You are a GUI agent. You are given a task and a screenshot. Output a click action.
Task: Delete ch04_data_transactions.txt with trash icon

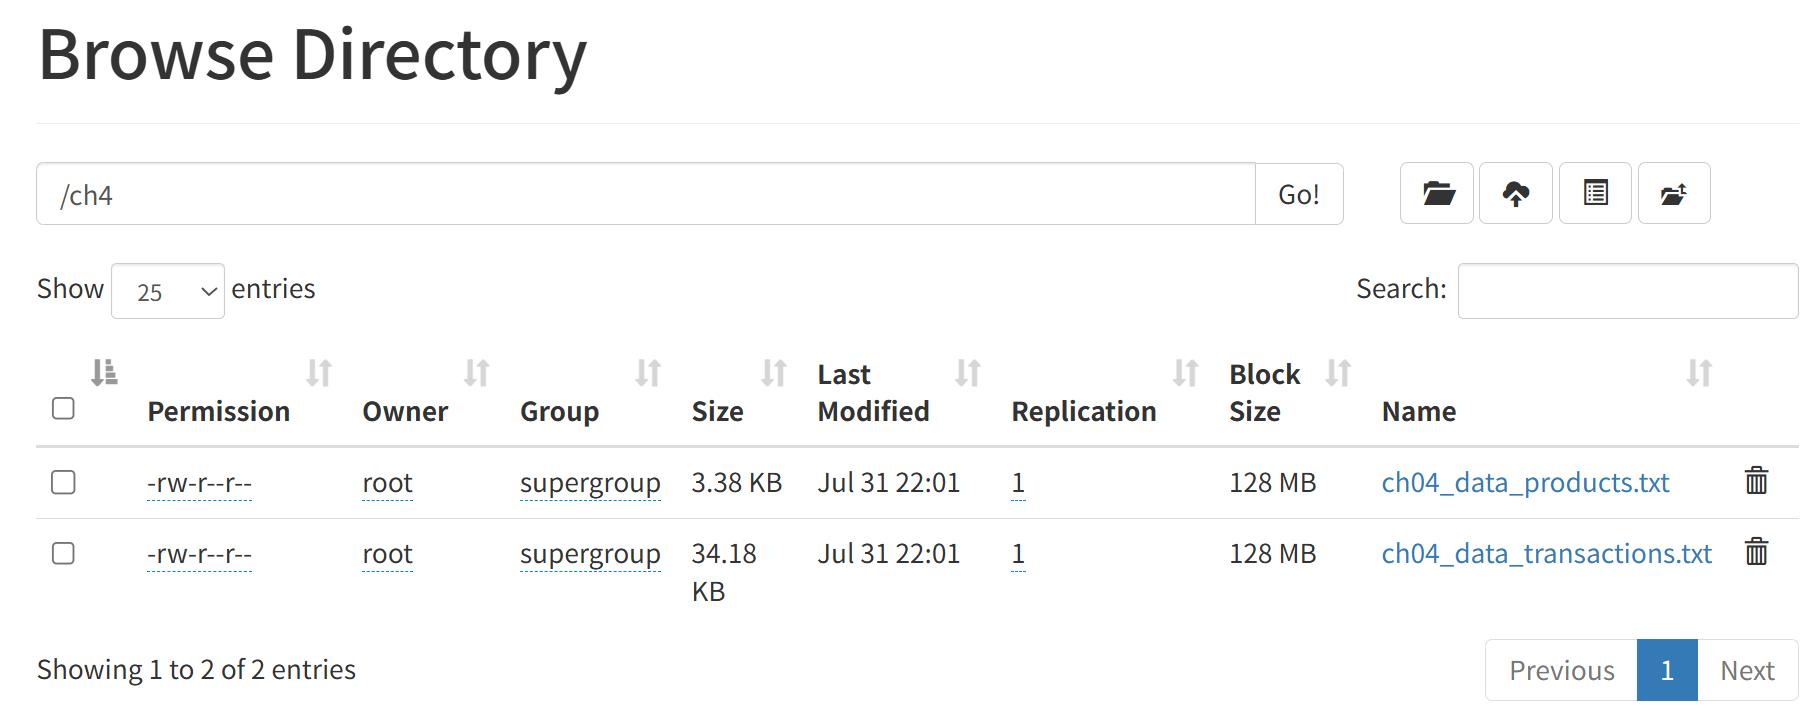pyautogui.click(x=1756, y=552)
